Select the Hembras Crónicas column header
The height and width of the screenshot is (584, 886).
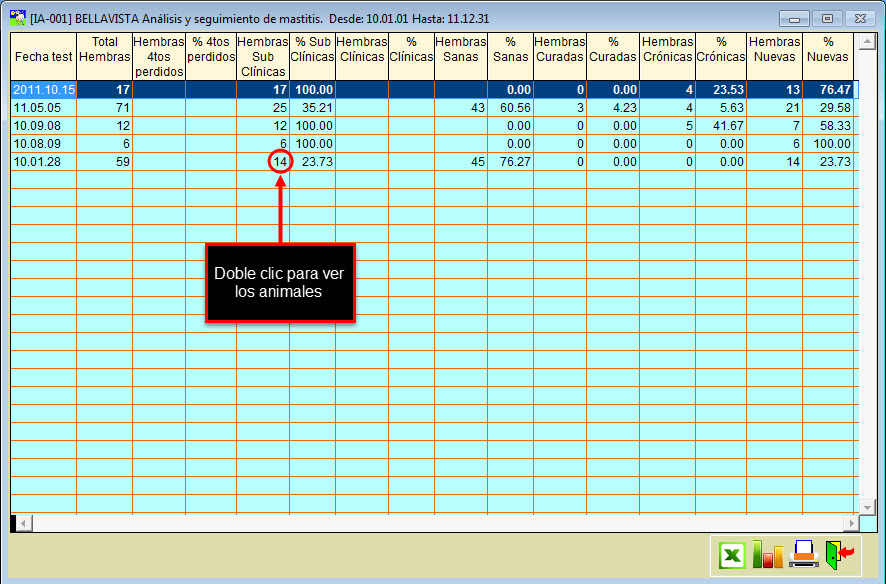[666, 50]
